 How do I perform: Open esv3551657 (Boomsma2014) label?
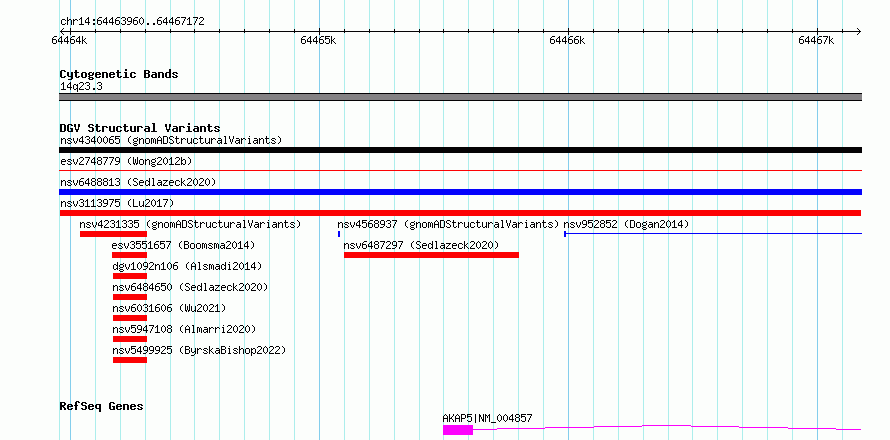183,245
